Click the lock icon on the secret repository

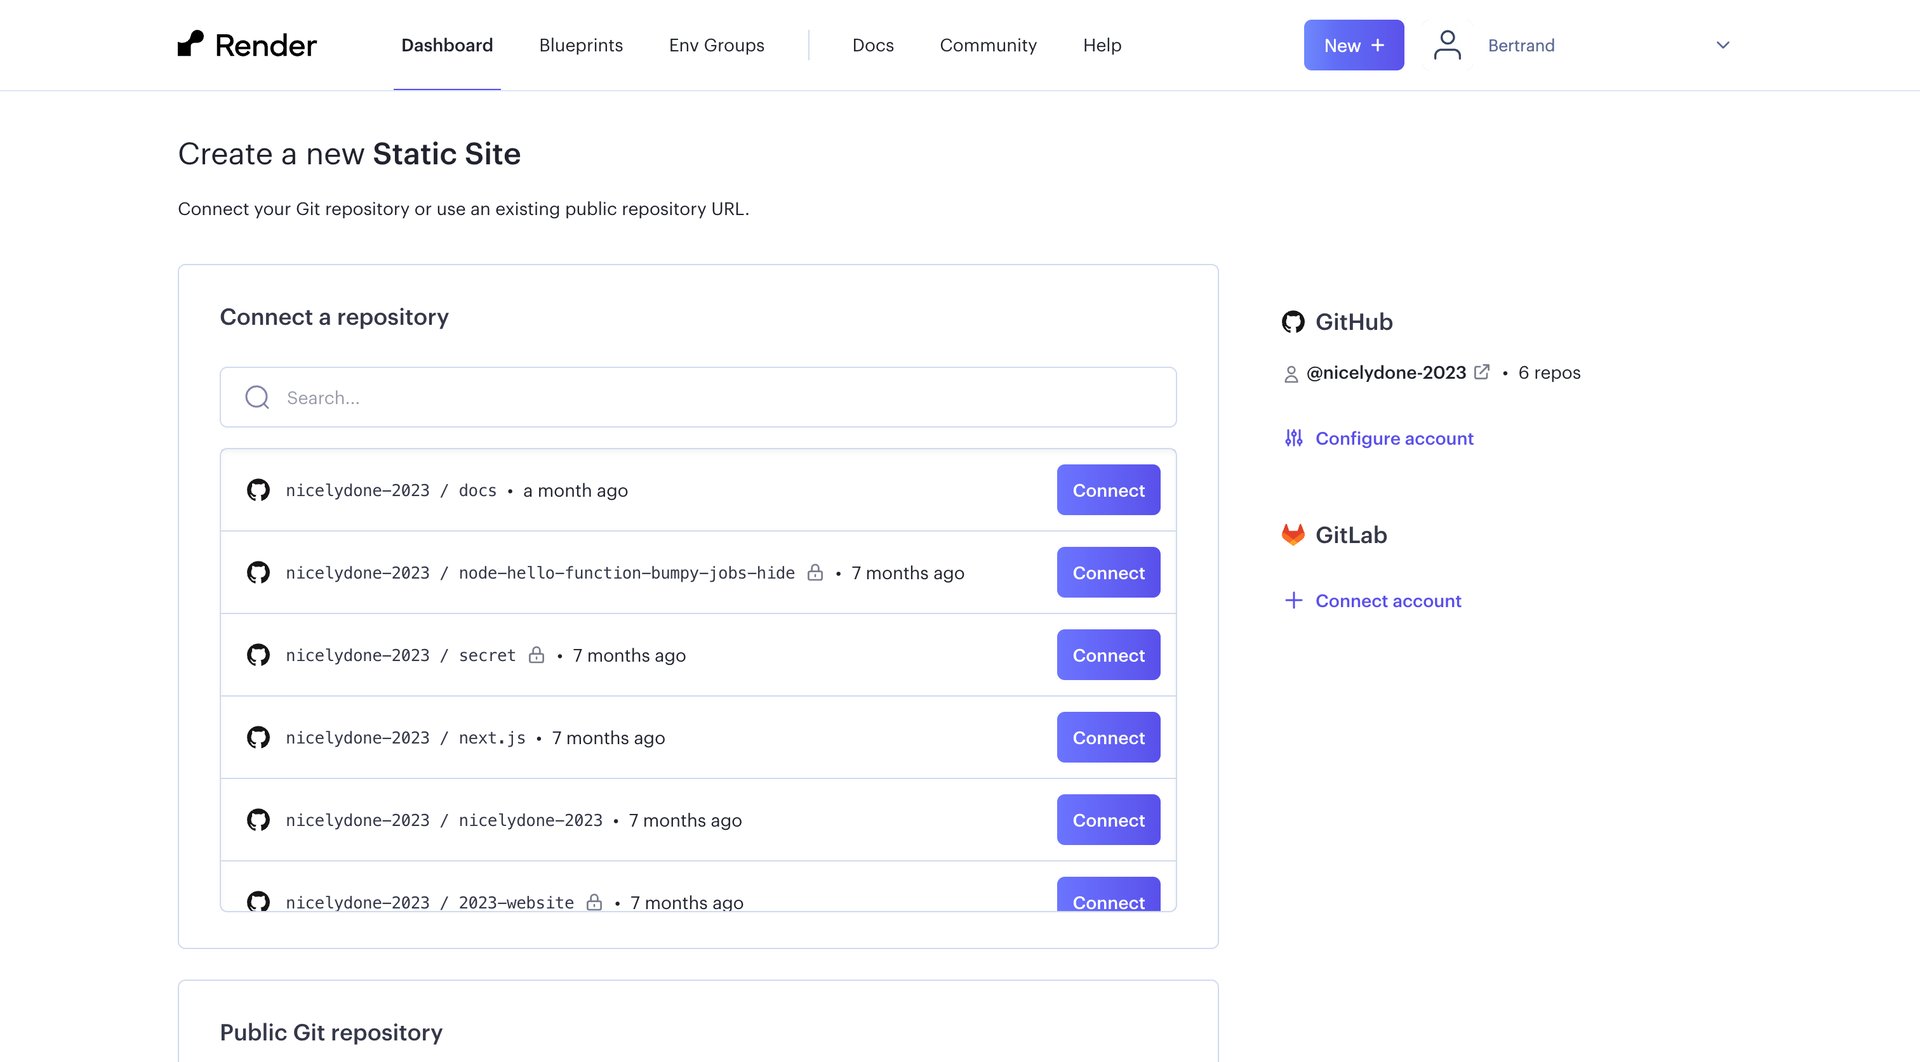(x=536, y=655)
